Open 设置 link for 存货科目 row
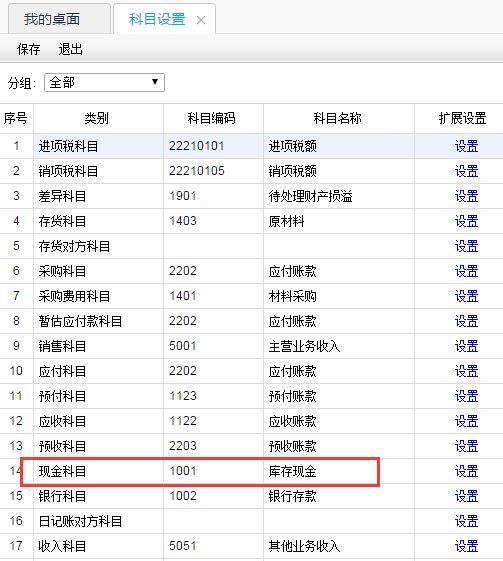503x561 pixels. point(466,221)
